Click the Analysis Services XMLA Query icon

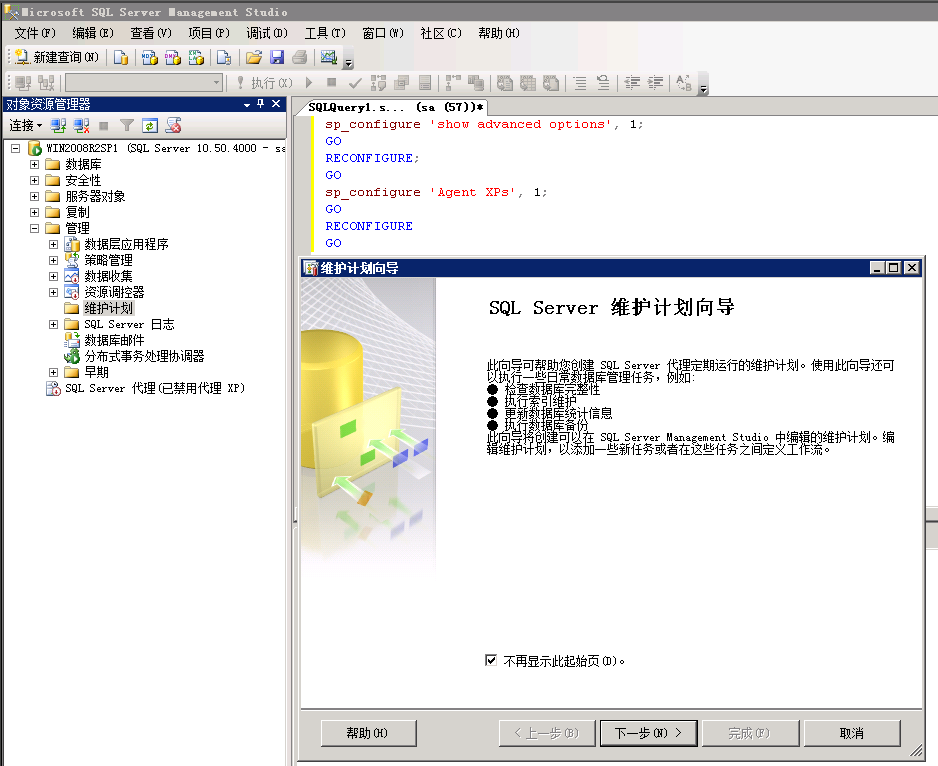click(196, 57)
